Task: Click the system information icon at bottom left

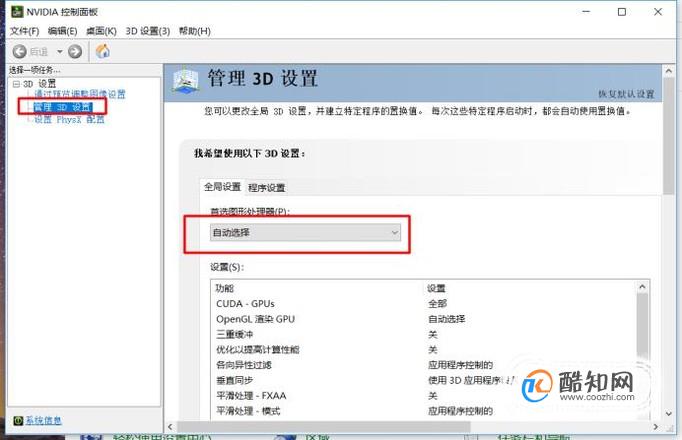Action: click(x=18, y=420)
